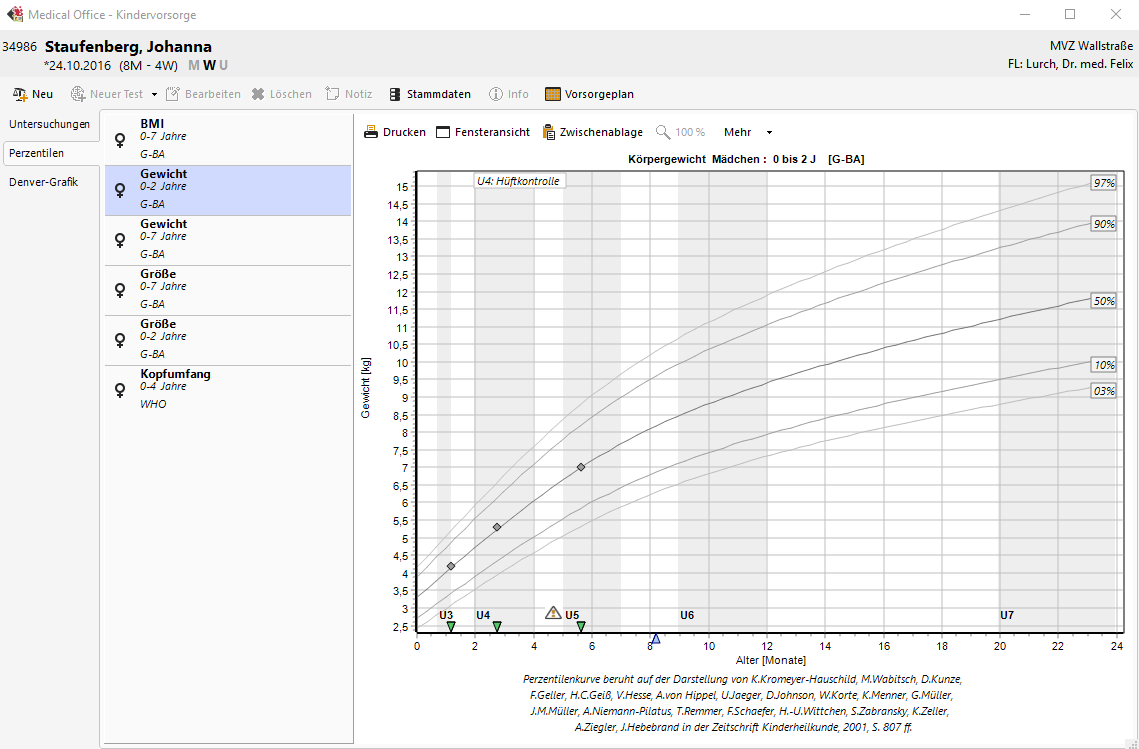Viewport: 1139px width, 749px height.
Task: Click the warning triangle near U5
Action: (554, 613)
